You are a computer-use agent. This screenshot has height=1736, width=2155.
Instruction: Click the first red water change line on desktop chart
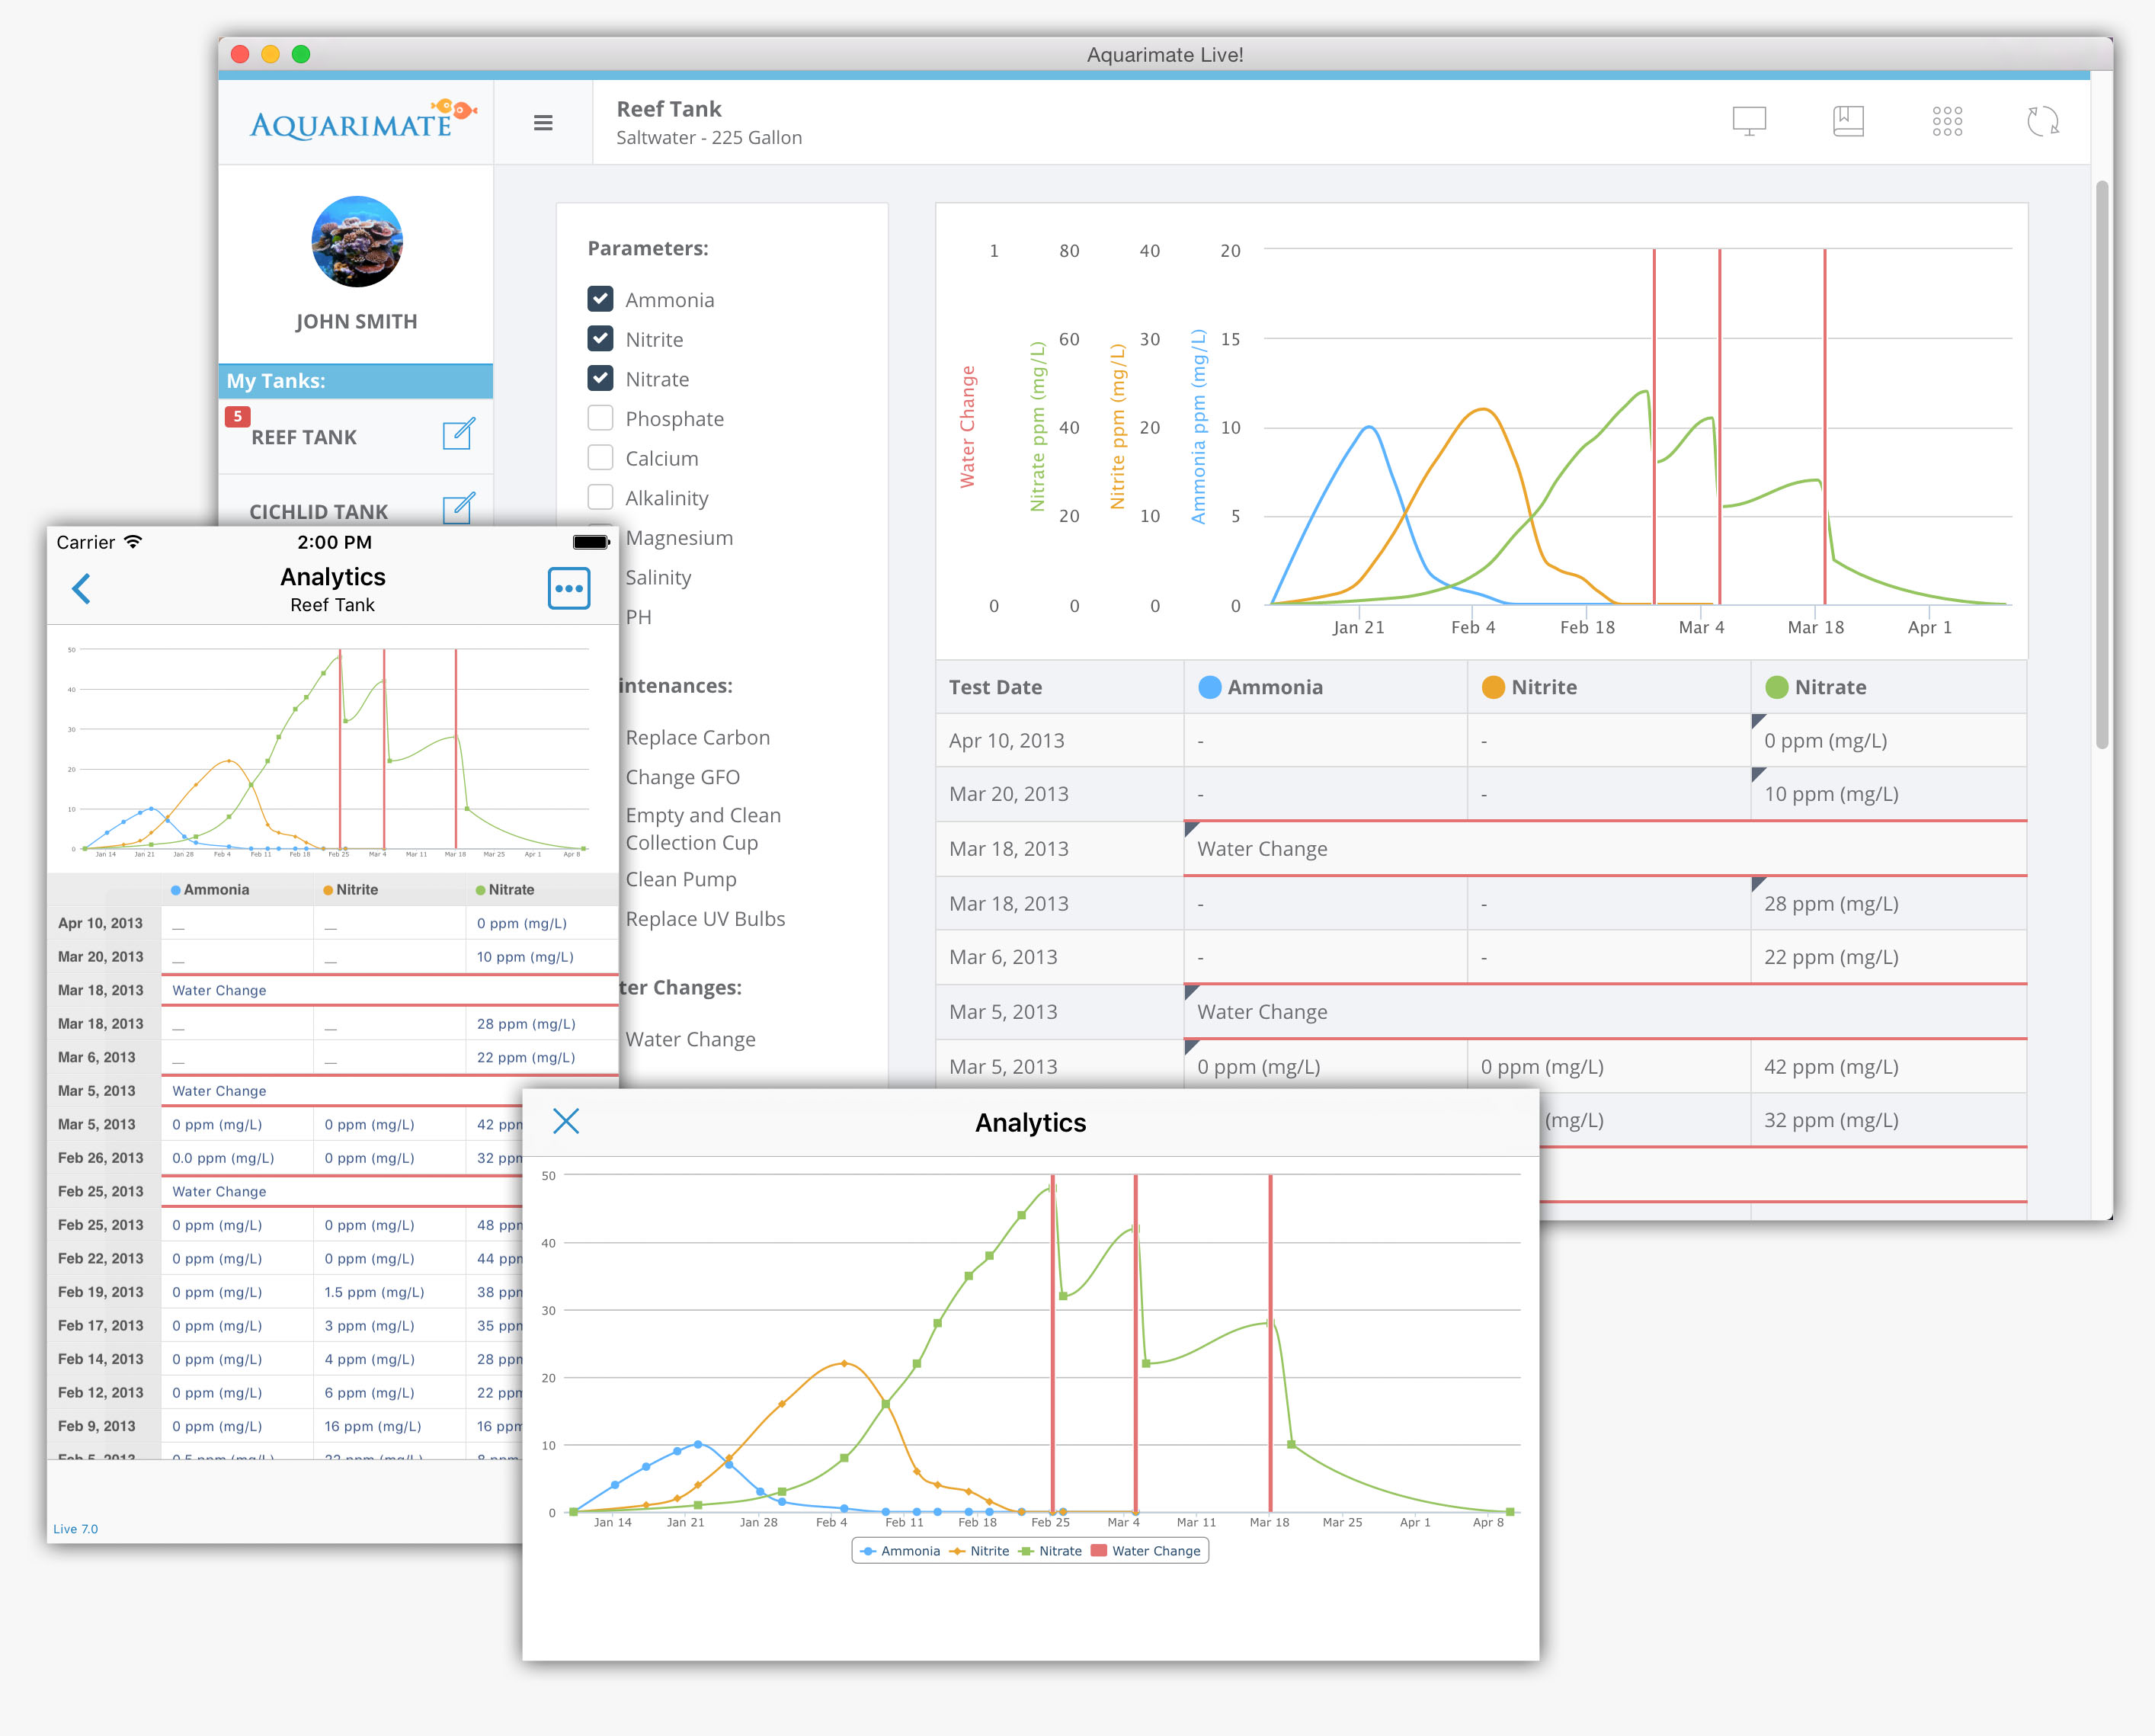pos(1654,427)
